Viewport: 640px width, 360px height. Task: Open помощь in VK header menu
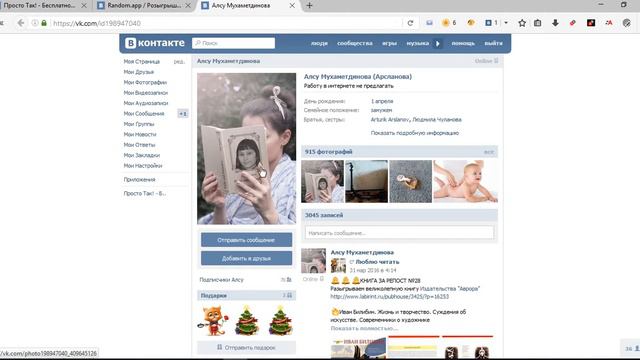(463, 43)
